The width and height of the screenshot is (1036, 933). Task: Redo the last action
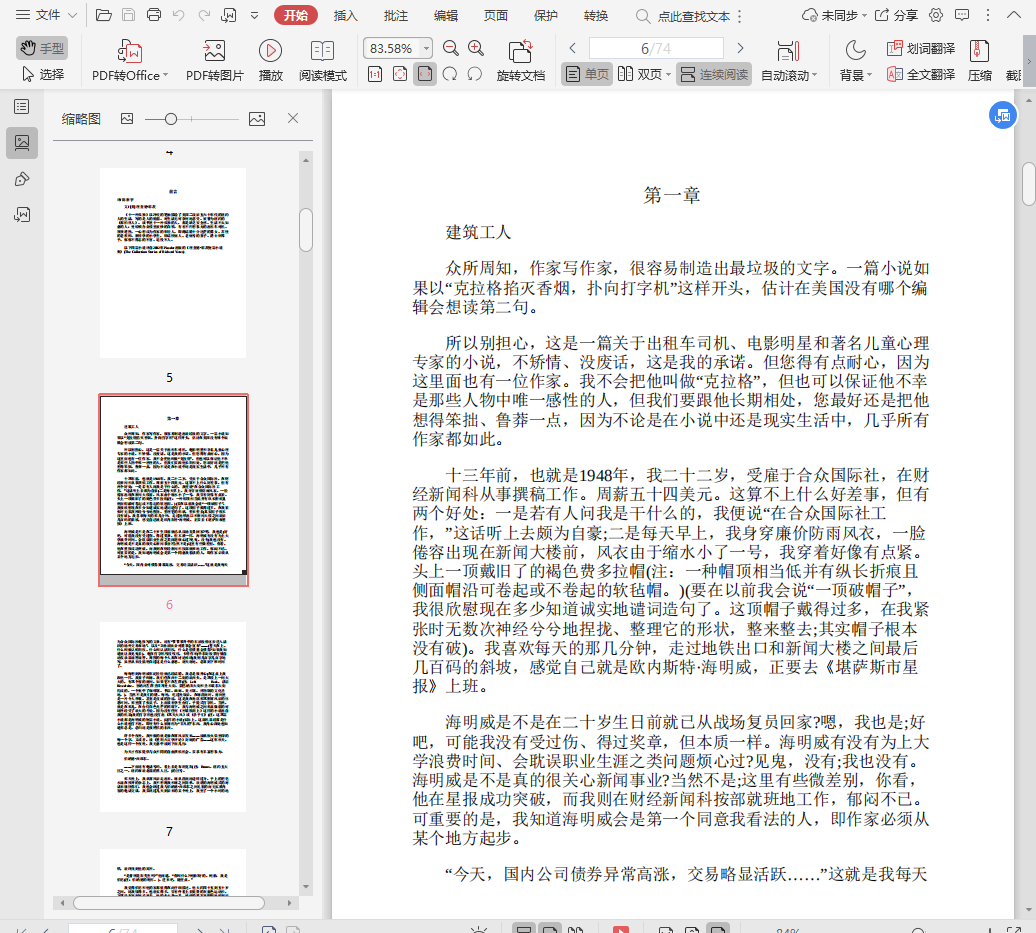tap(204, 15)
